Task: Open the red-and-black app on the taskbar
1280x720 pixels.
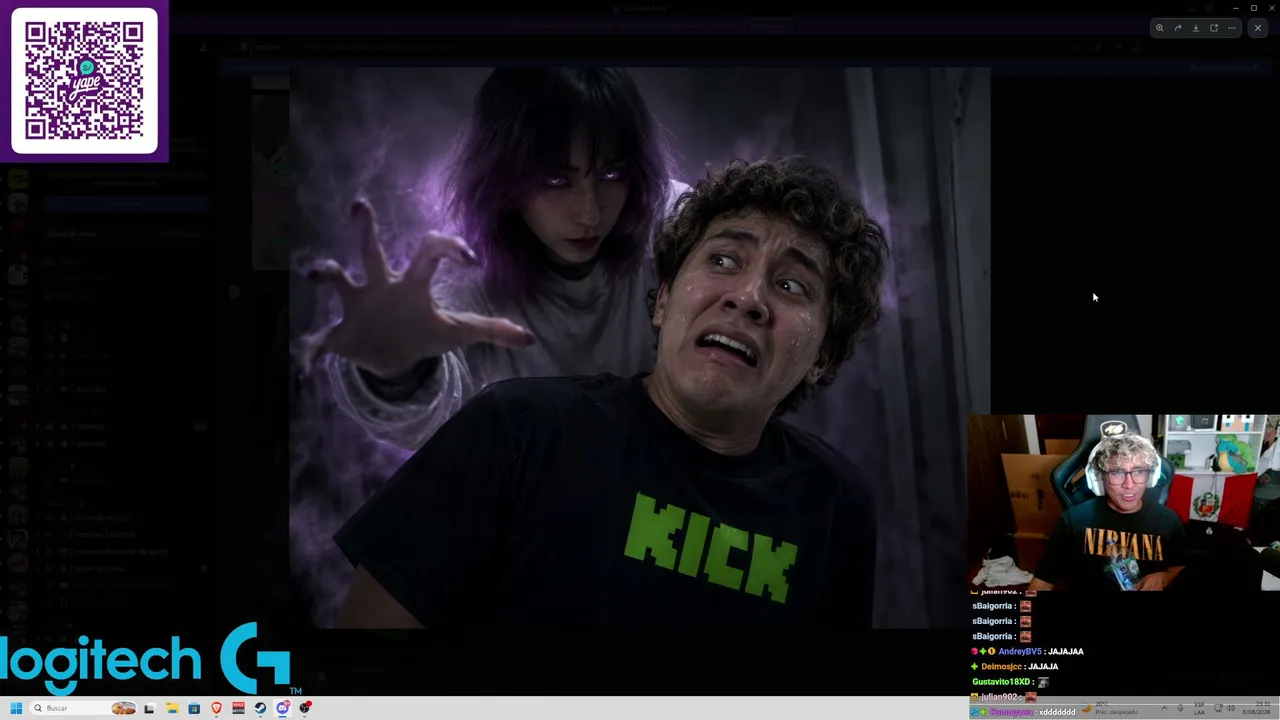Action: click(238, 708)
